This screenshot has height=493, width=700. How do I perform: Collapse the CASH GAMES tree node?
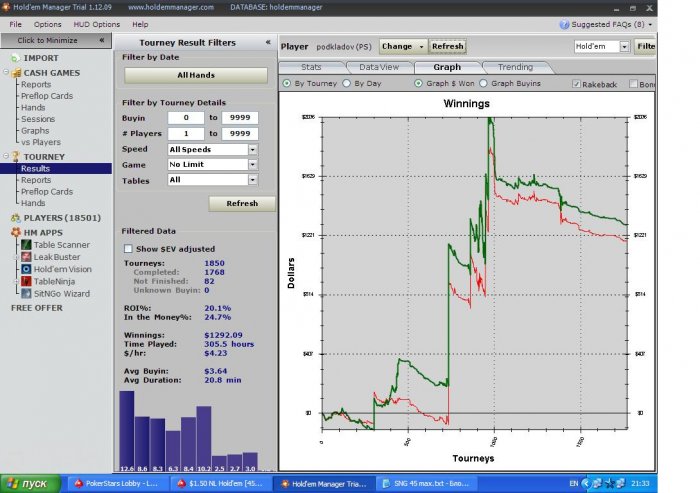[x=6, y=72]
